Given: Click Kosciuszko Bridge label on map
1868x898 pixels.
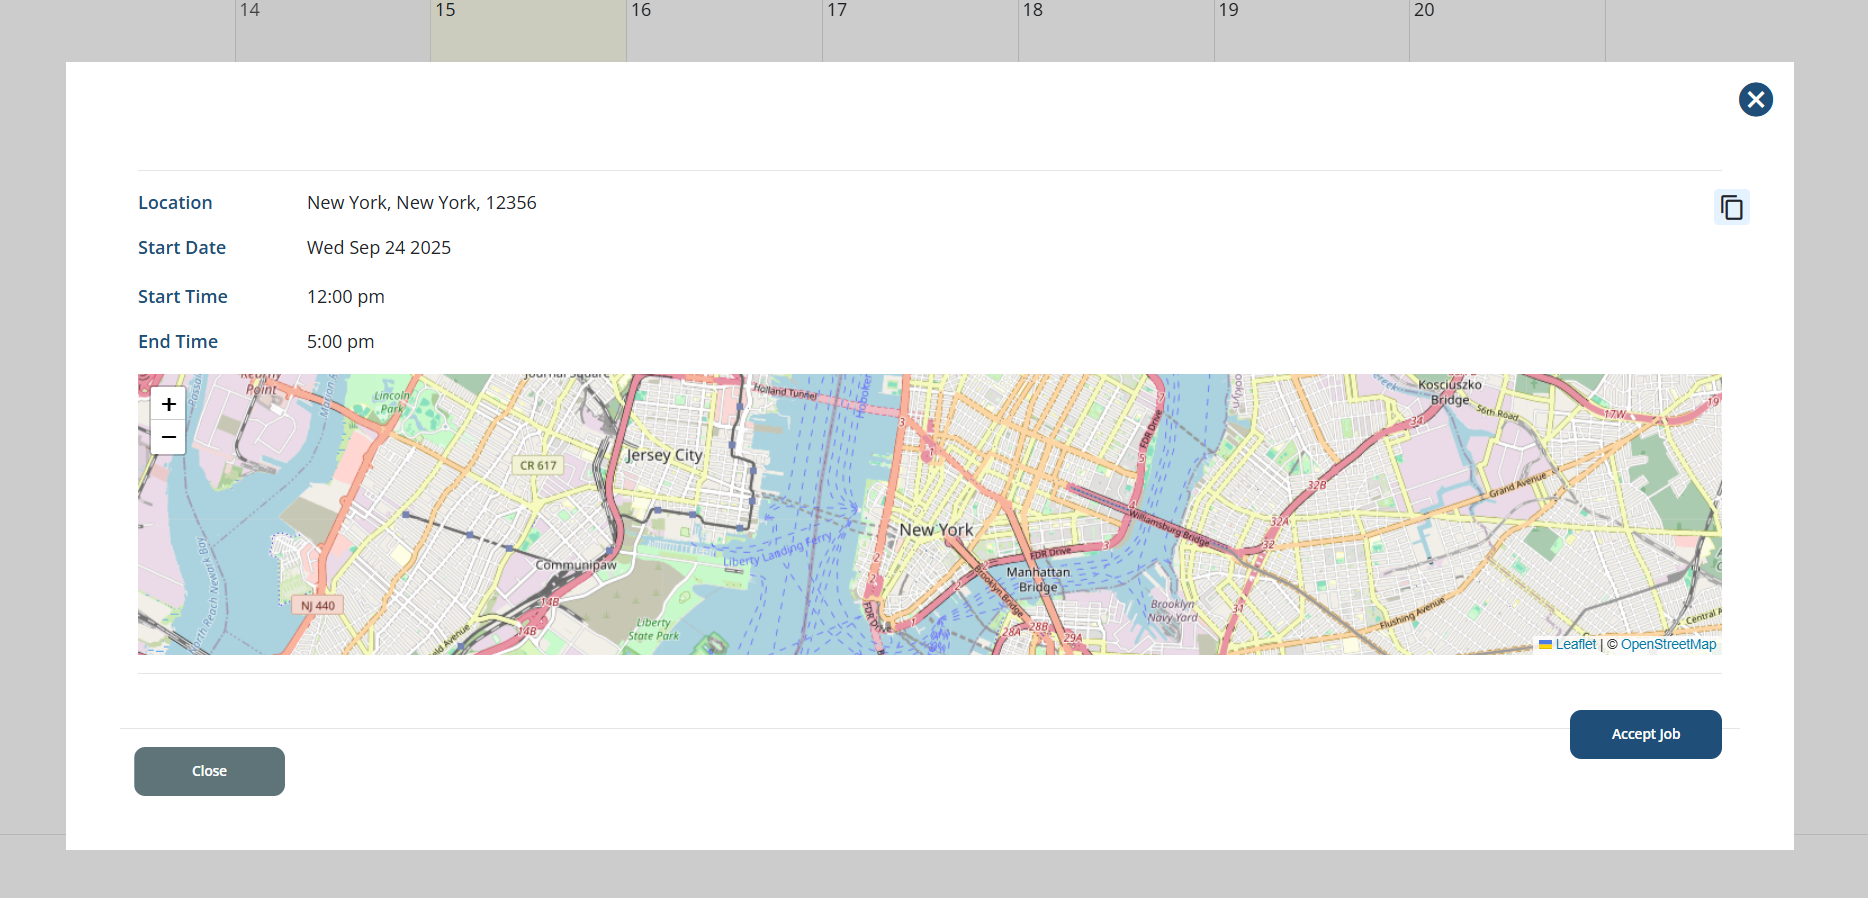Looking at the screenshot, I should point(1450,392).
